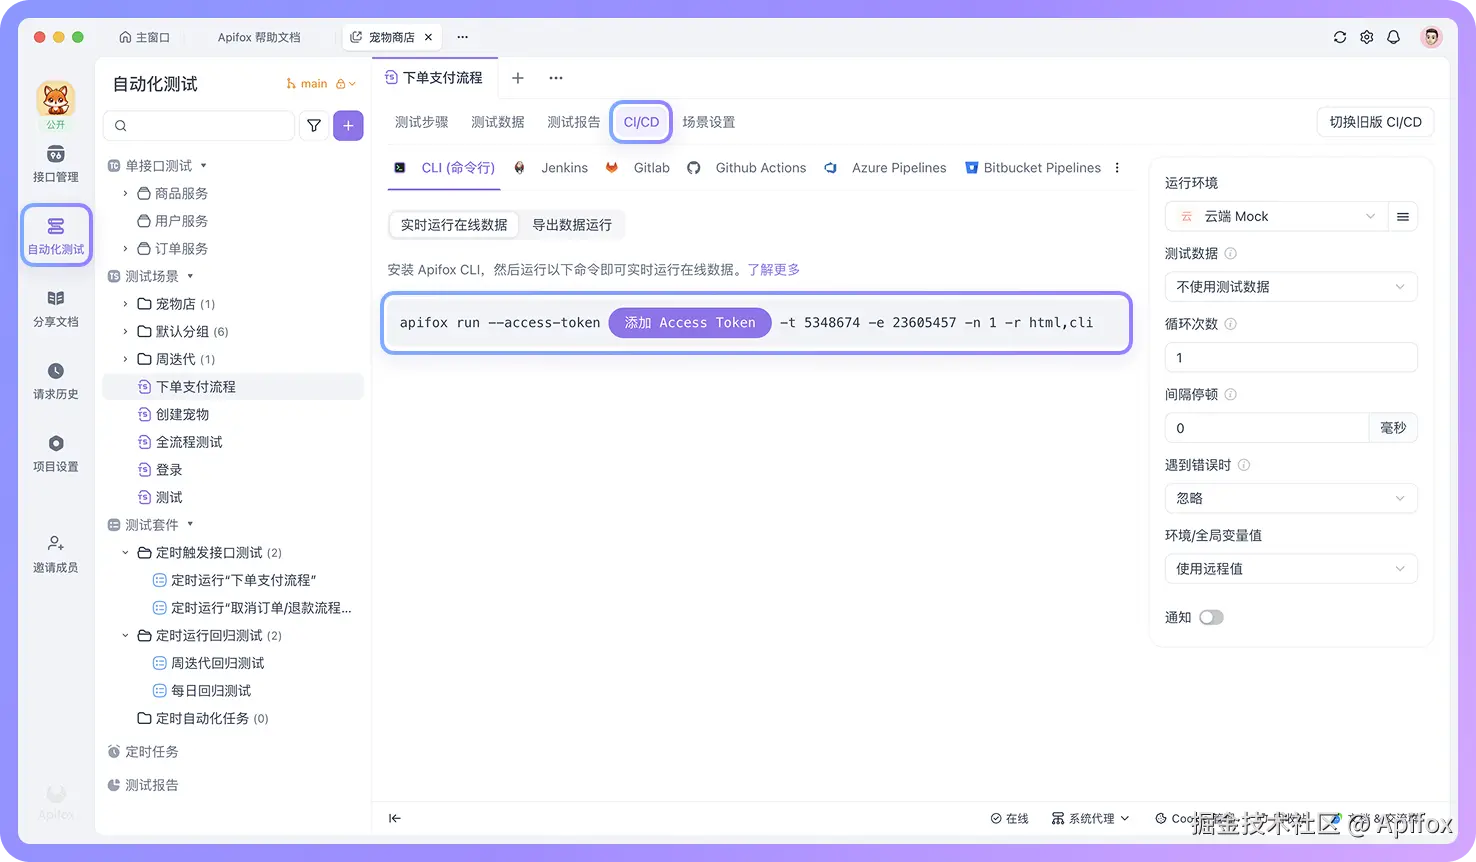Viewport: 1476px width, 862px height.
Task: Open tab more options ellipsis
Action: tap(556, 78)
